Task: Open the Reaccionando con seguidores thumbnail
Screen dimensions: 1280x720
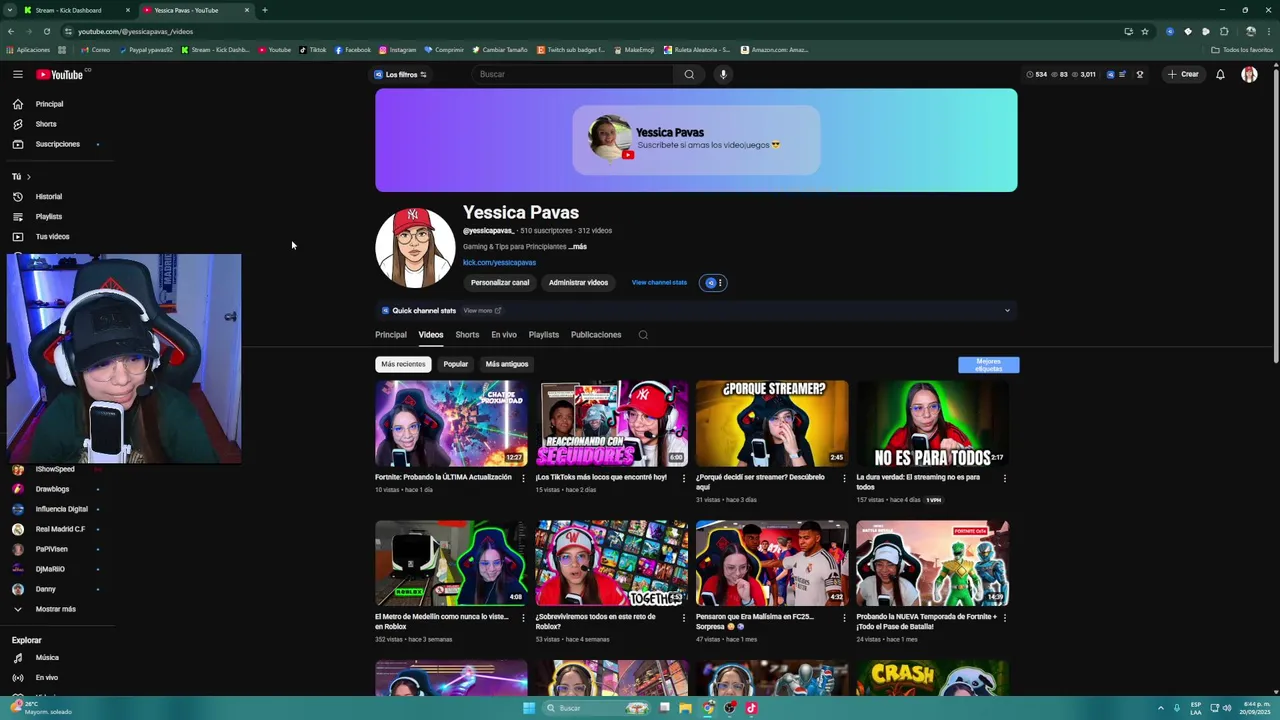Action: 612,423
